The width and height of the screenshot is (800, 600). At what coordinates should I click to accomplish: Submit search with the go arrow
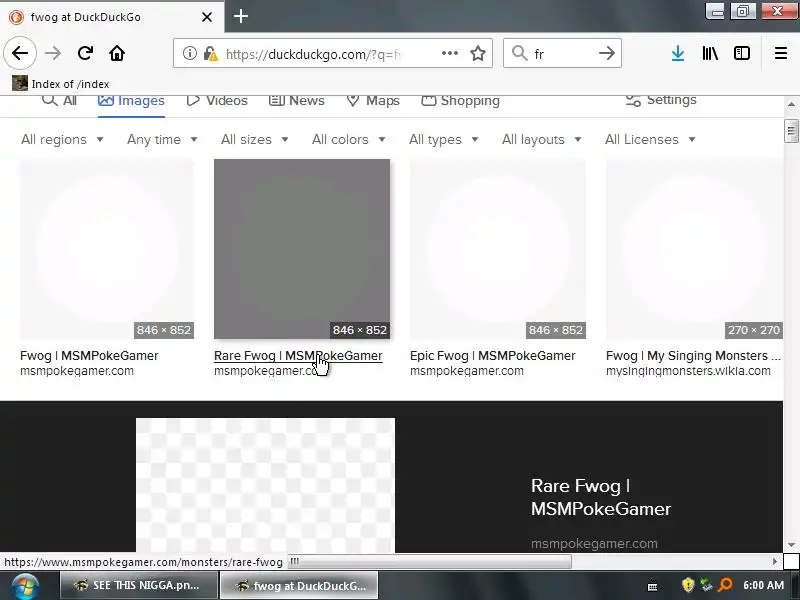[x=607, y=53]
